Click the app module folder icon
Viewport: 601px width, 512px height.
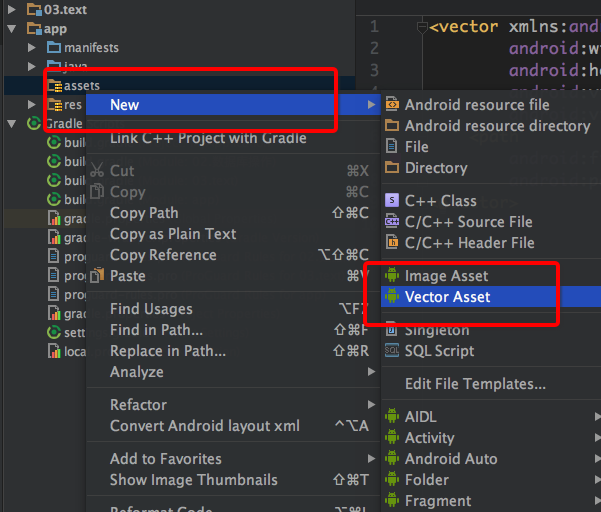click(34, 29)
